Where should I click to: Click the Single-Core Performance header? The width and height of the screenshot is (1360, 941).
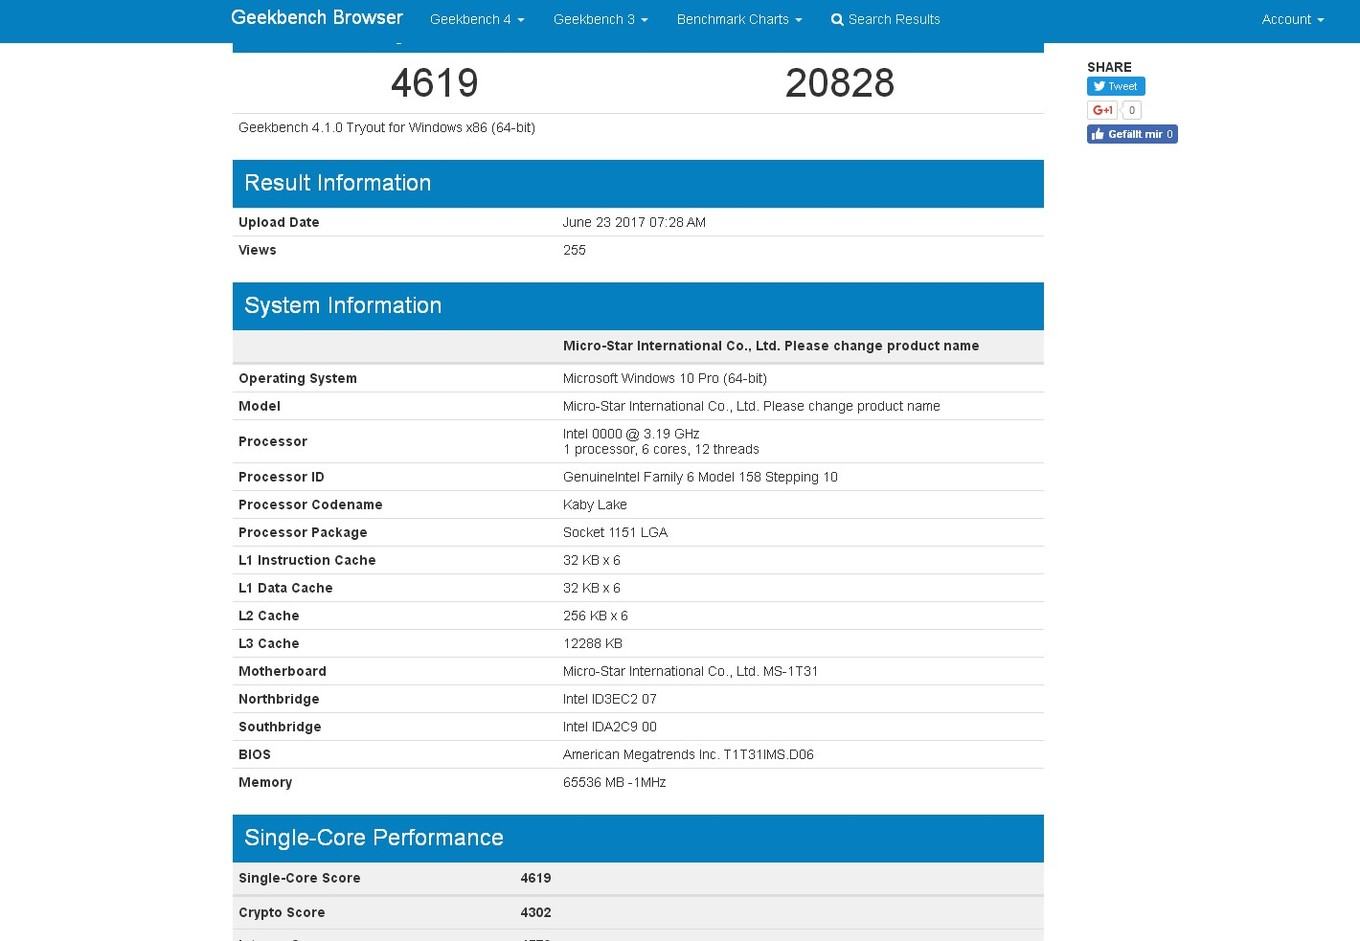tap(638, 838)
